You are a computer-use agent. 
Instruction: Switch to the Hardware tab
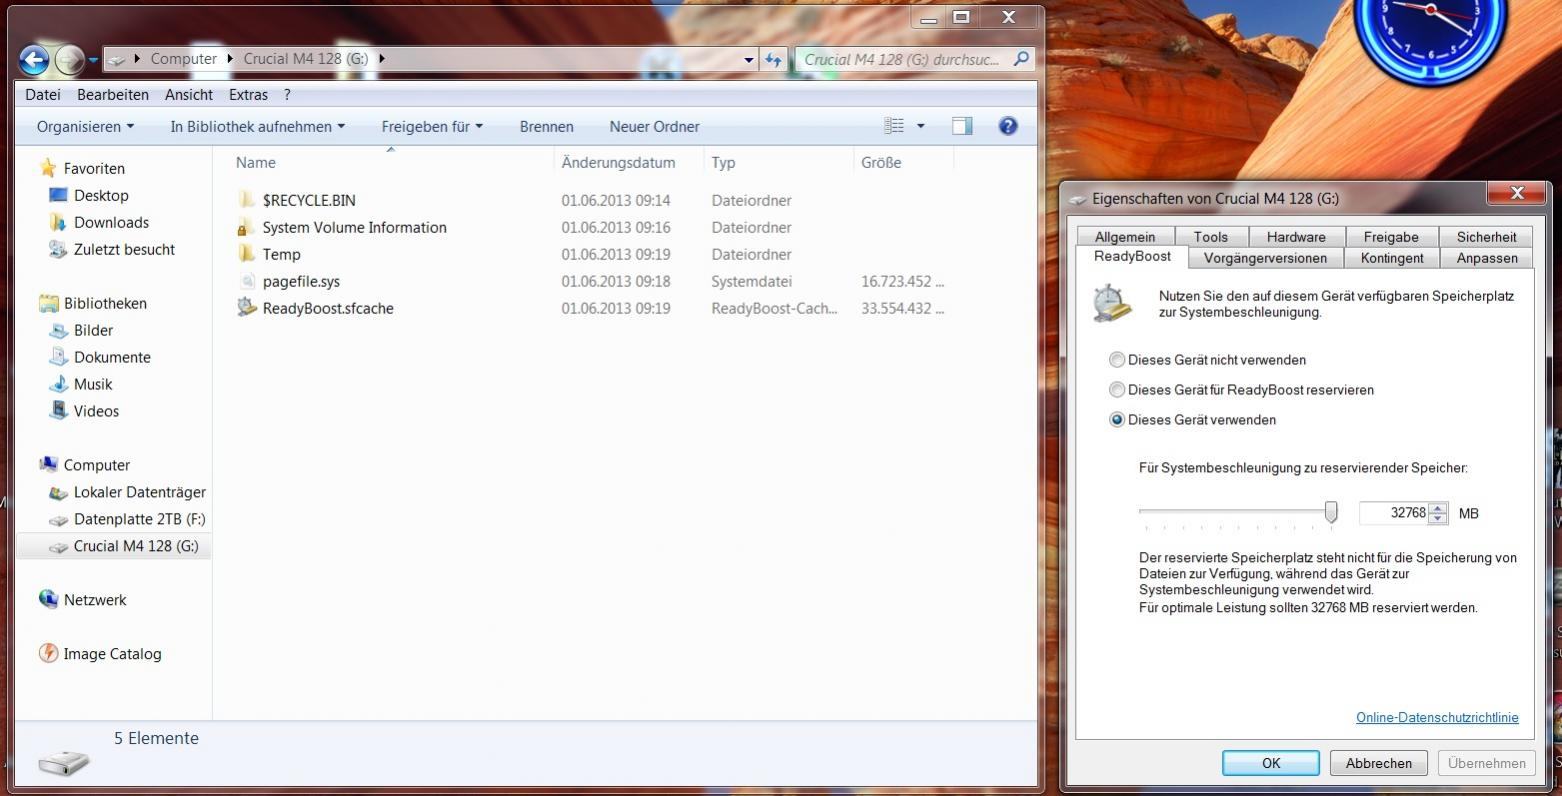(x=1296, y=237)
